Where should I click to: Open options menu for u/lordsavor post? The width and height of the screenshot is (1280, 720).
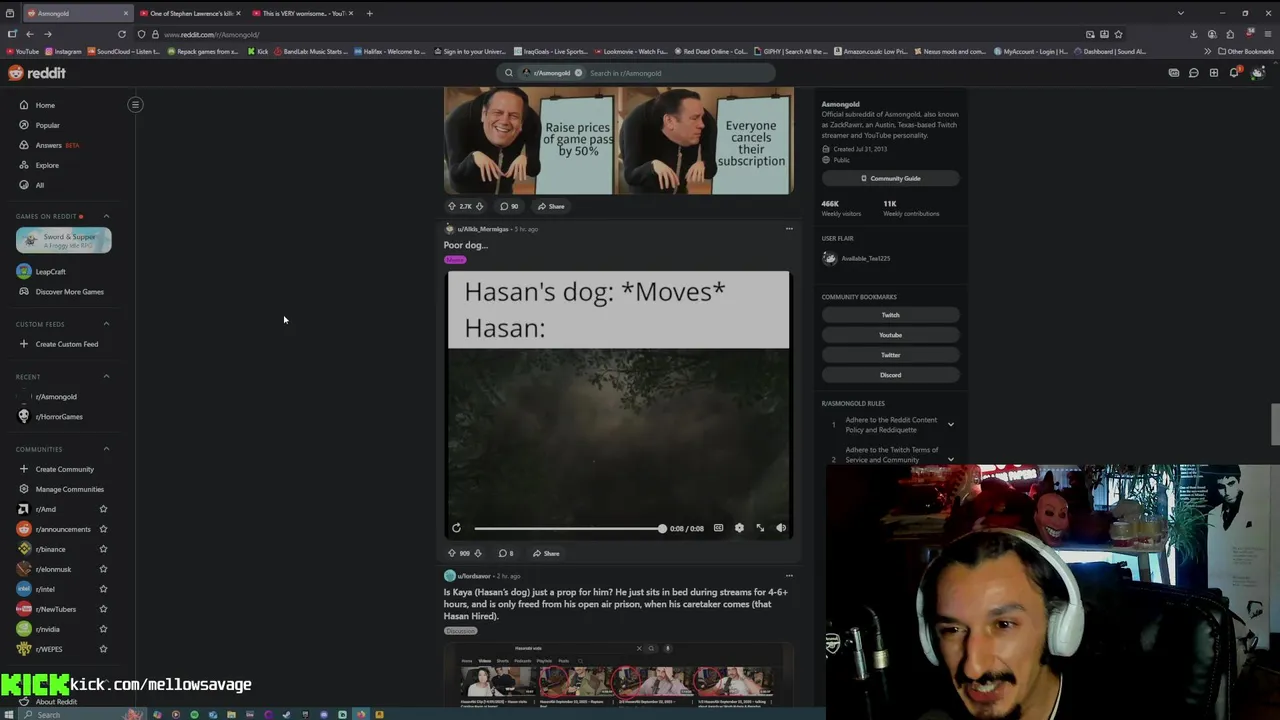(x=789, y=576)
